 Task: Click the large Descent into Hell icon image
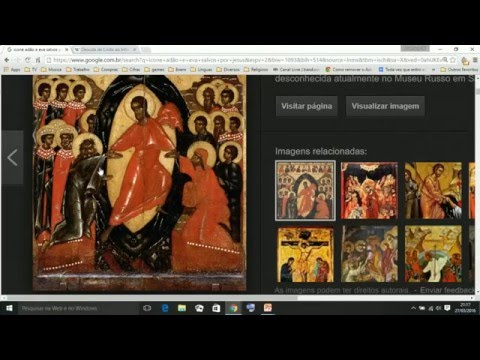click(139, 183)
